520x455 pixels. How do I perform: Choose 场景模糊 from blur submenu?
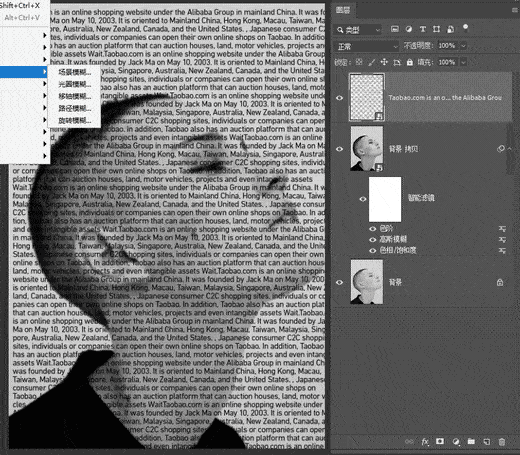tap(74, 72)
